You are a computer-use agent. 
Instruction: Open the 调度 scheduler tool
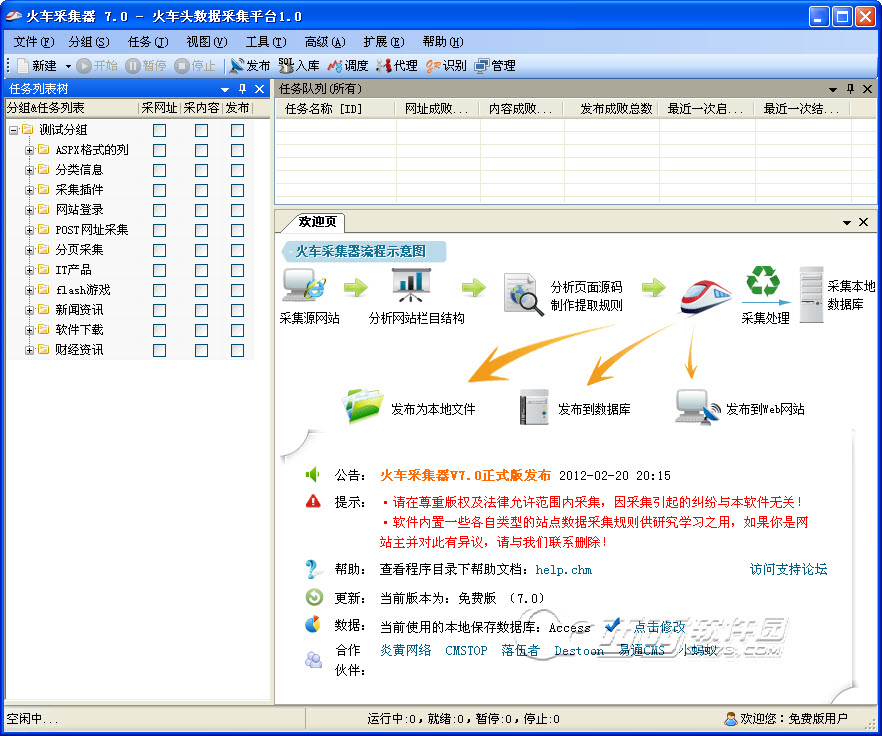(x=335, y=66)
